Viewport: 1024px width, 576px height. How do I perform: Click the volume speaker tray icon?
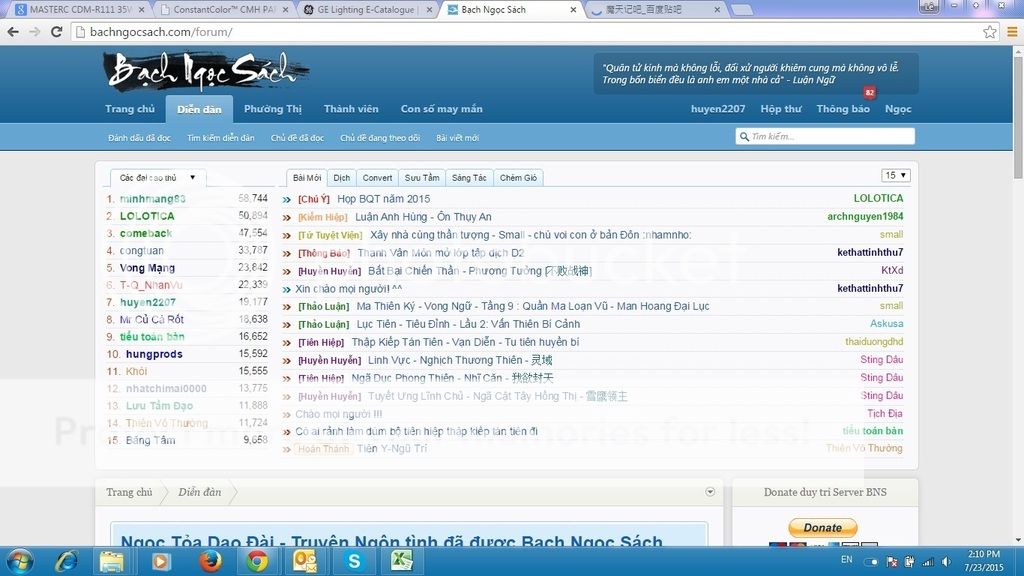click(x=946, y=562)
